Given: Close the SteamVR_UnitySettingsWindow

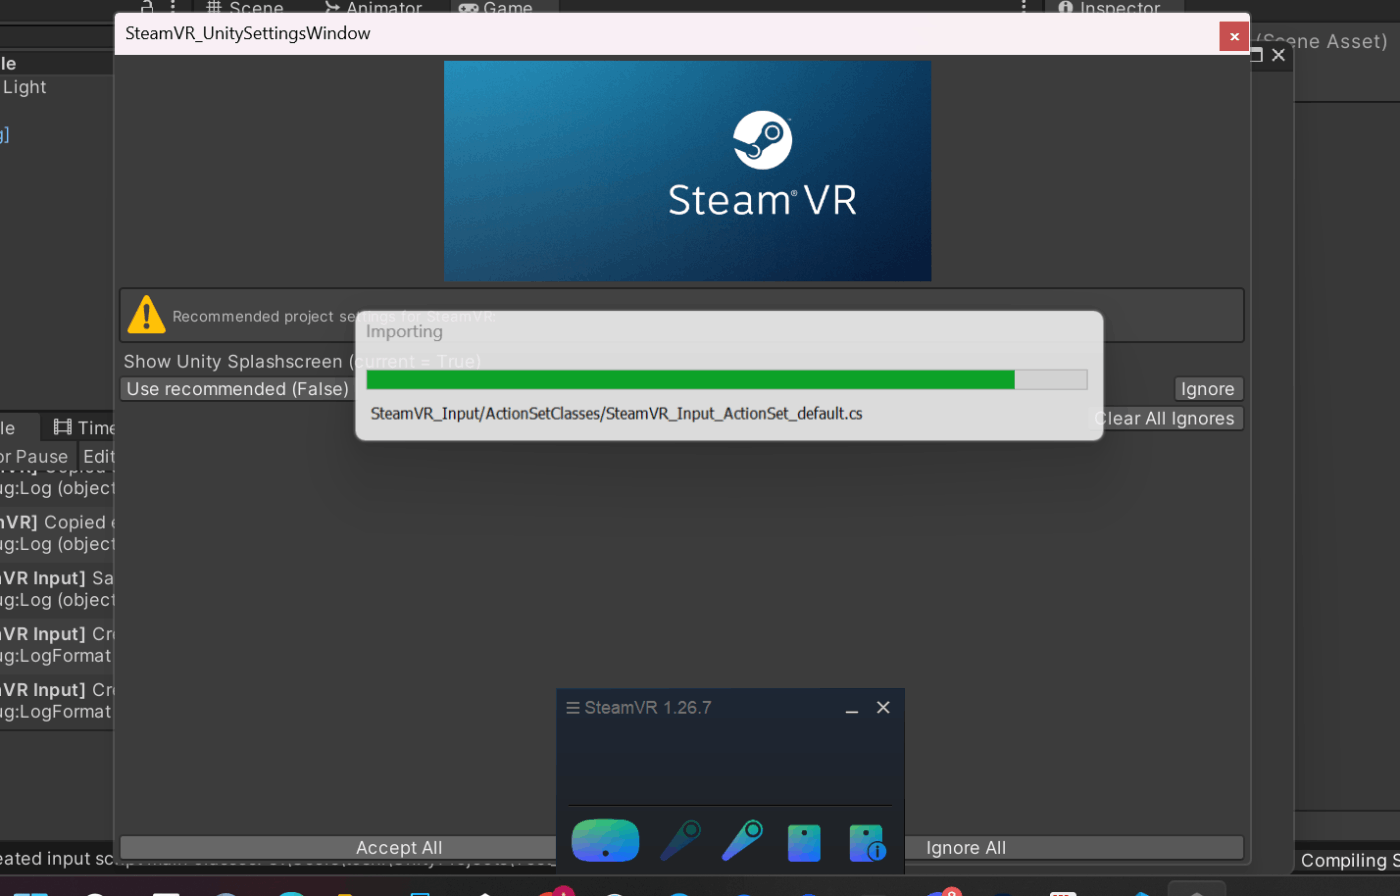Looking at the screenshot, I should (x=1234, y=36).
